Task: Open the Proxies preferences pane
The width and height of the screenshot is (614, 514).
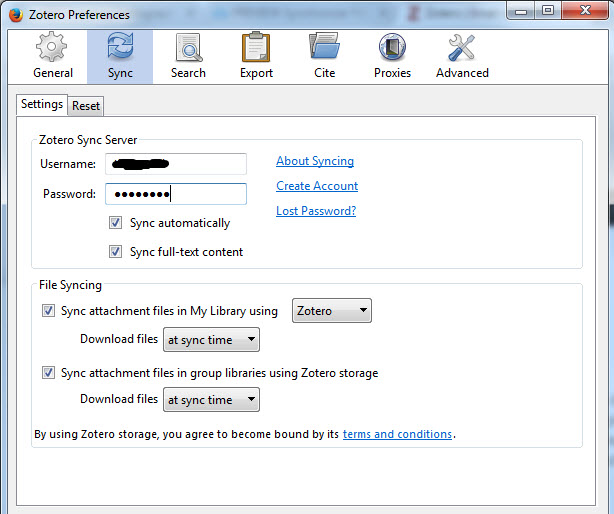Action: pos(392,56)
